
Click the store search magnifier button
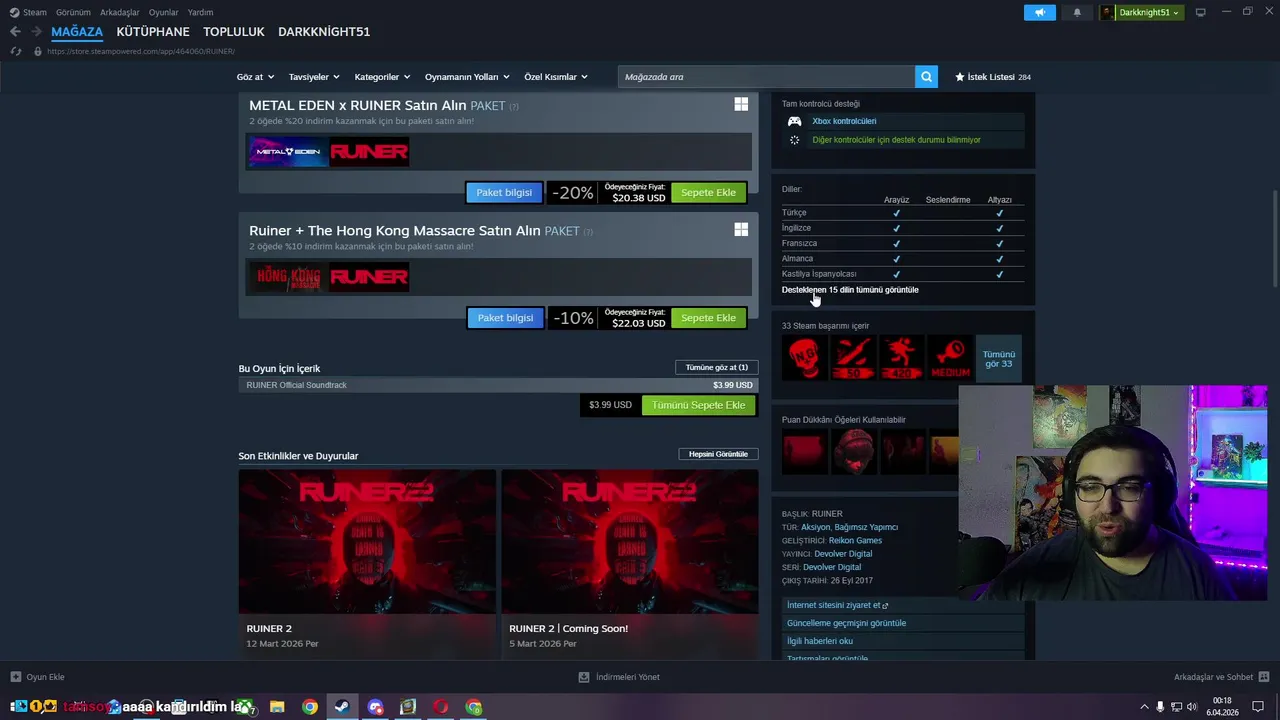(926, 77)
